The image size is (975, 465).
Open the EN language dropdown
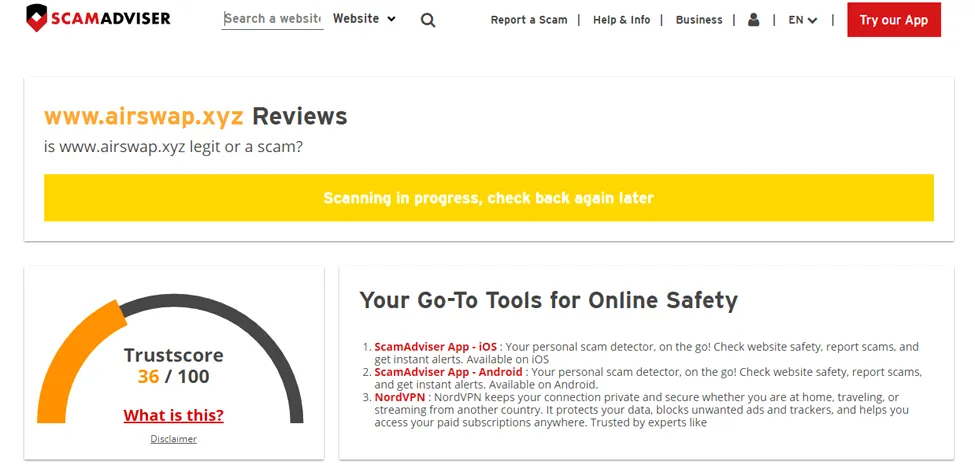tap(802, 20)
